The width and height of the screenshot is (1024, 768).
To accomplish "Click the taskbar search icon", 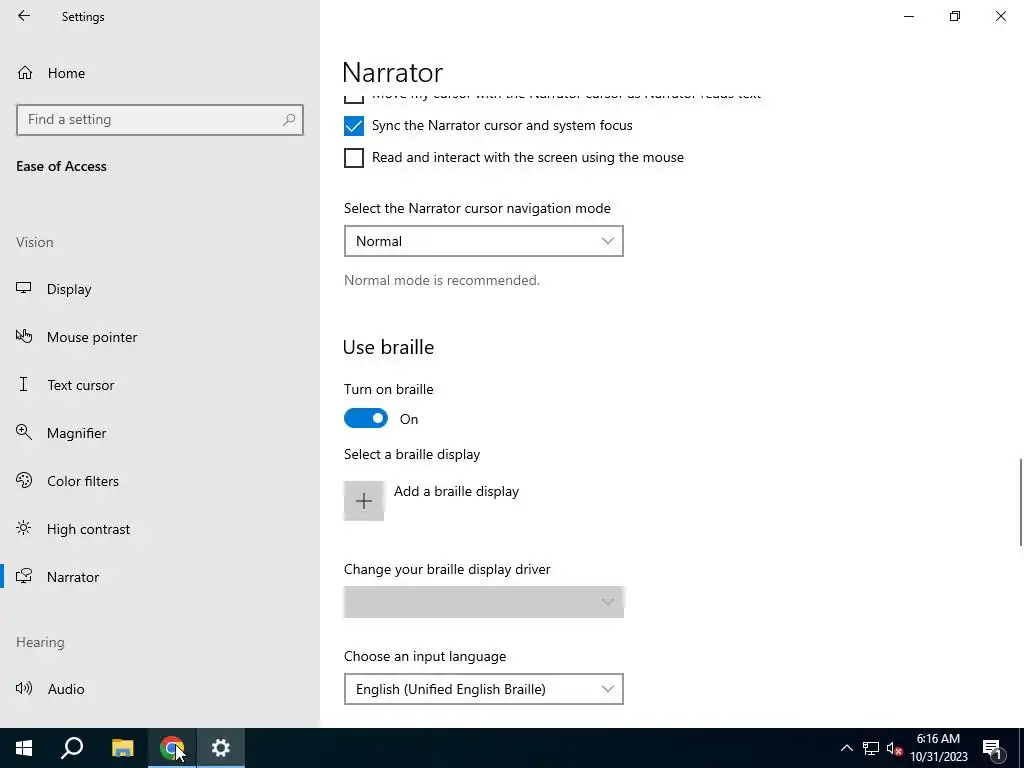I will 72,748.
